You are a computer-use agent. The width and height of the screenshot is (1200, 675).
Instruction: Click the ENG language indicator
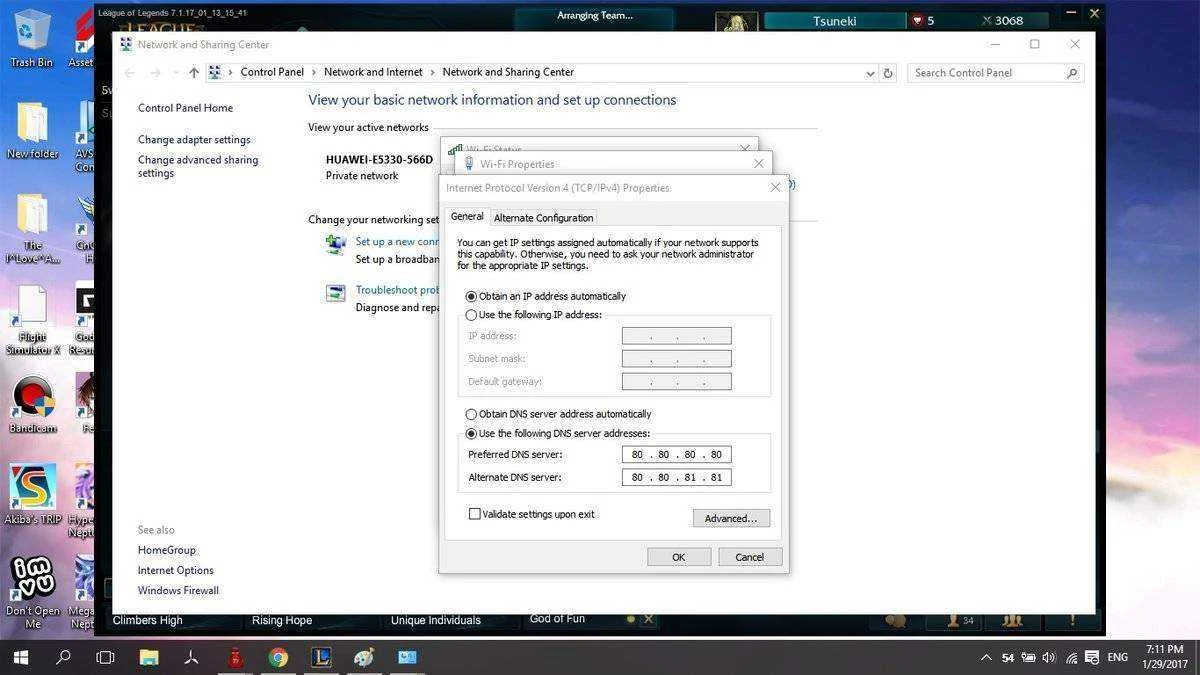[x=1117, y=657]
